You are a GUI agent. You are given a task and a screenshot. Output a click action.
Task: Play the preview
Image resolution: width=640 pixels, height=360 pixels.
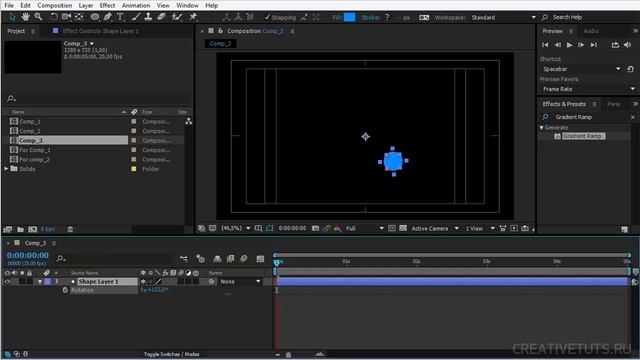569,45
